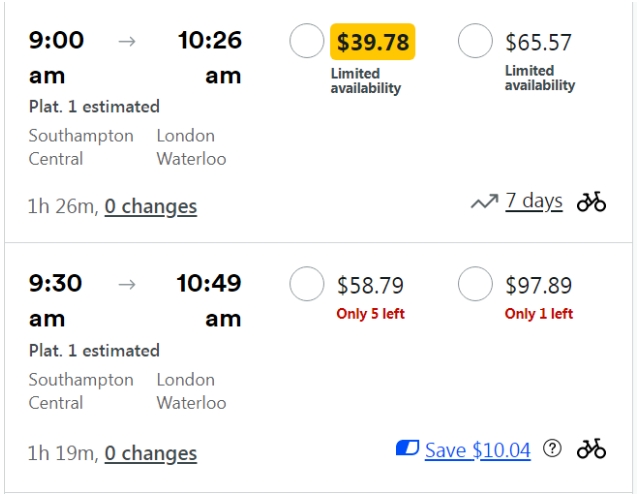639x498 pixels.
Task: Click the "Only 1 left" warning text
Action: click(539, 314)
